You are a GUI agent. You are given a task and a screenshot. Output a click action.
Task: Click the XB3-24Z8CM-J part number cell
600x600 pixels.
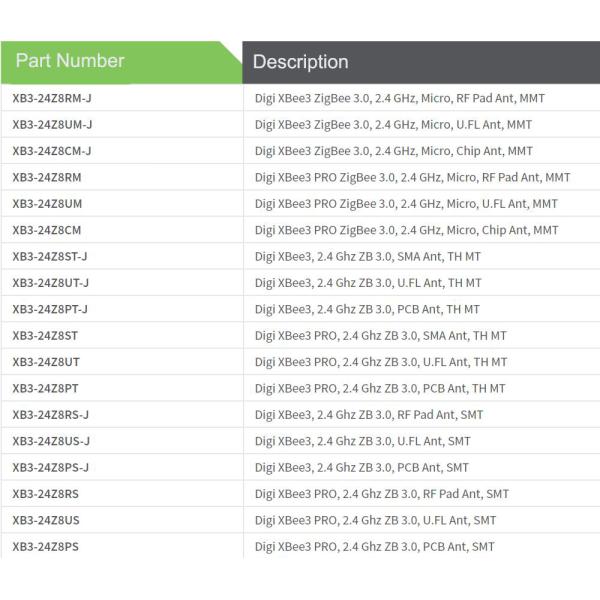point(52,151)
